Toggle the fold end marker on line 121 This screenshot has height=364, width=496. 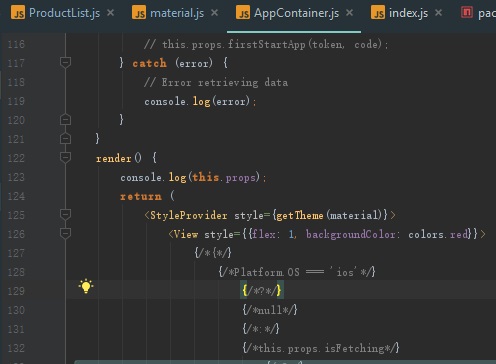tap(65, 138)
